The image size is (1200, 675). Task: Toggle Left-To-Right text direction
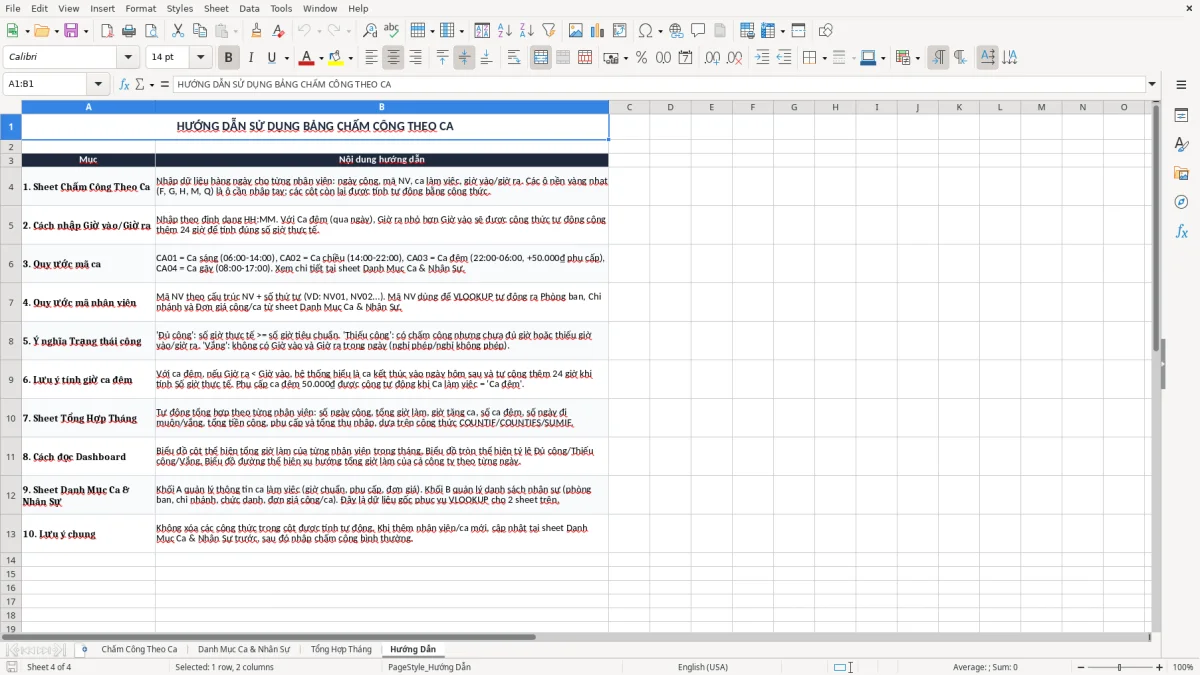coord(938,58)
